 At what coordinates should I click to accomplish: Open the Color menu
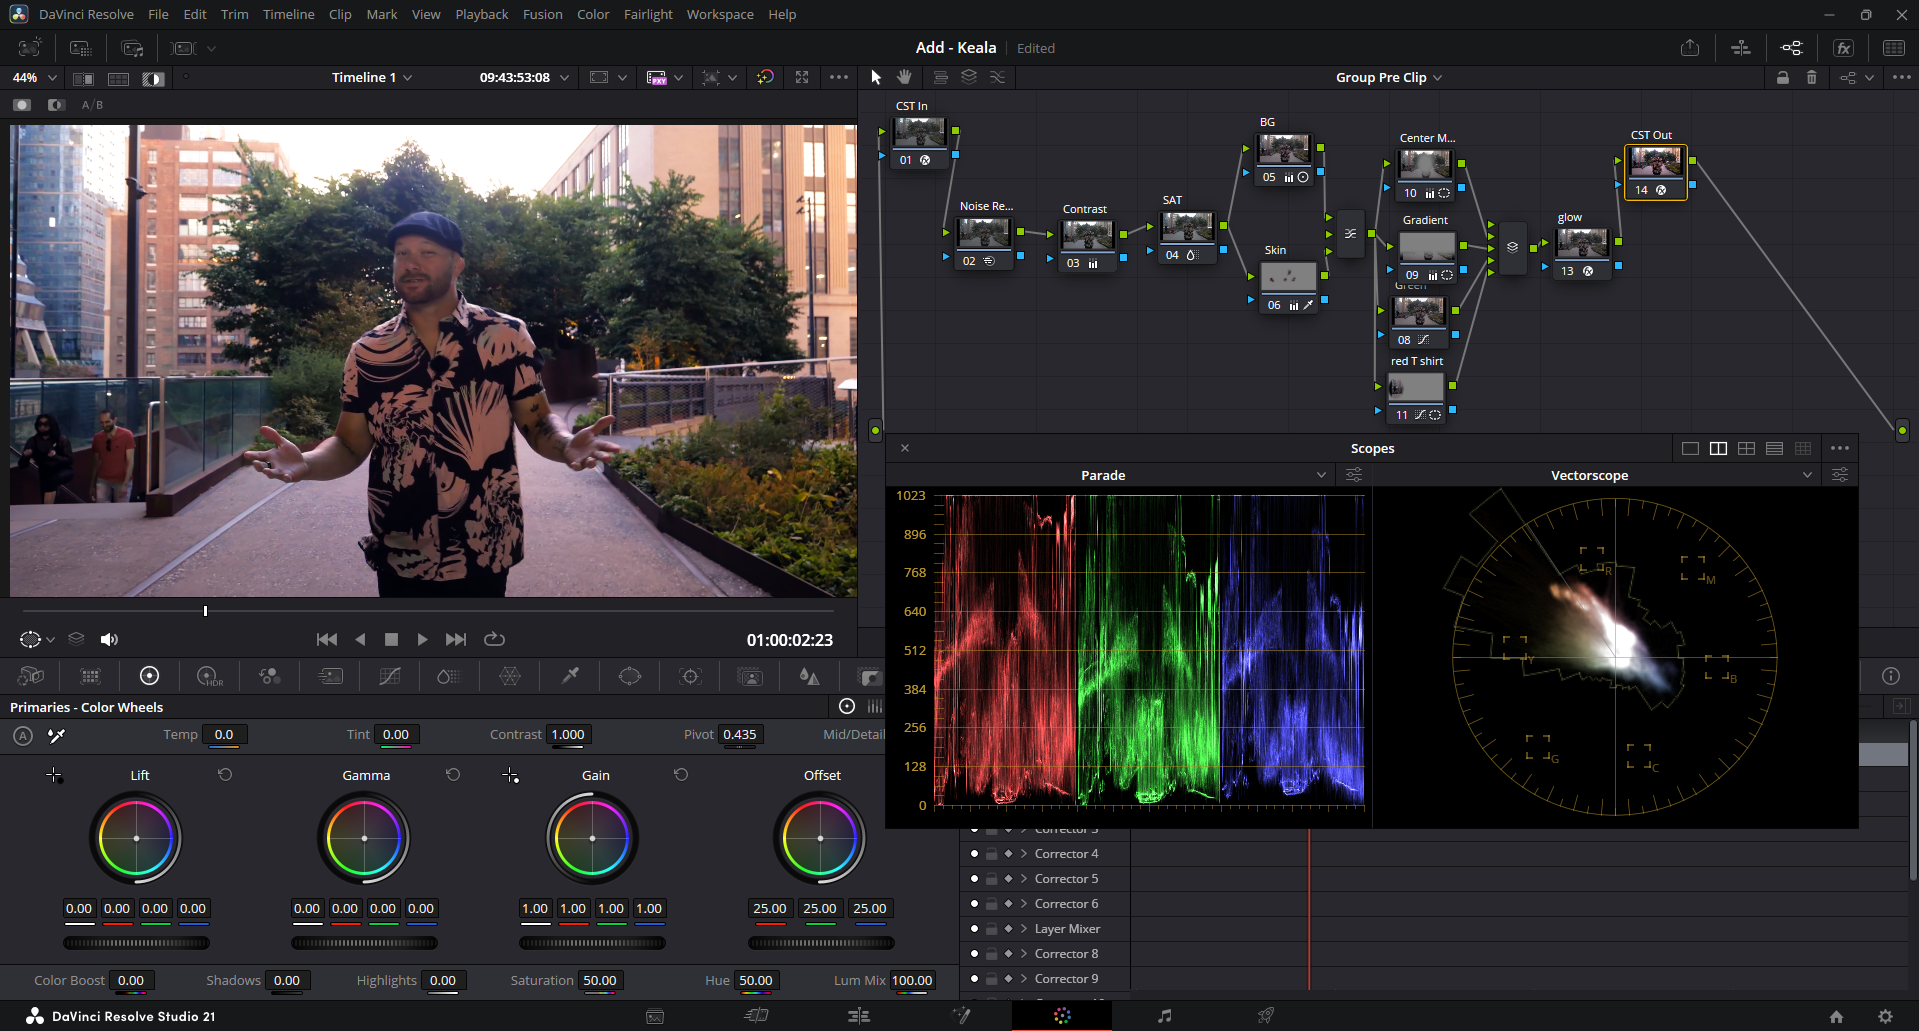[593, 15]
